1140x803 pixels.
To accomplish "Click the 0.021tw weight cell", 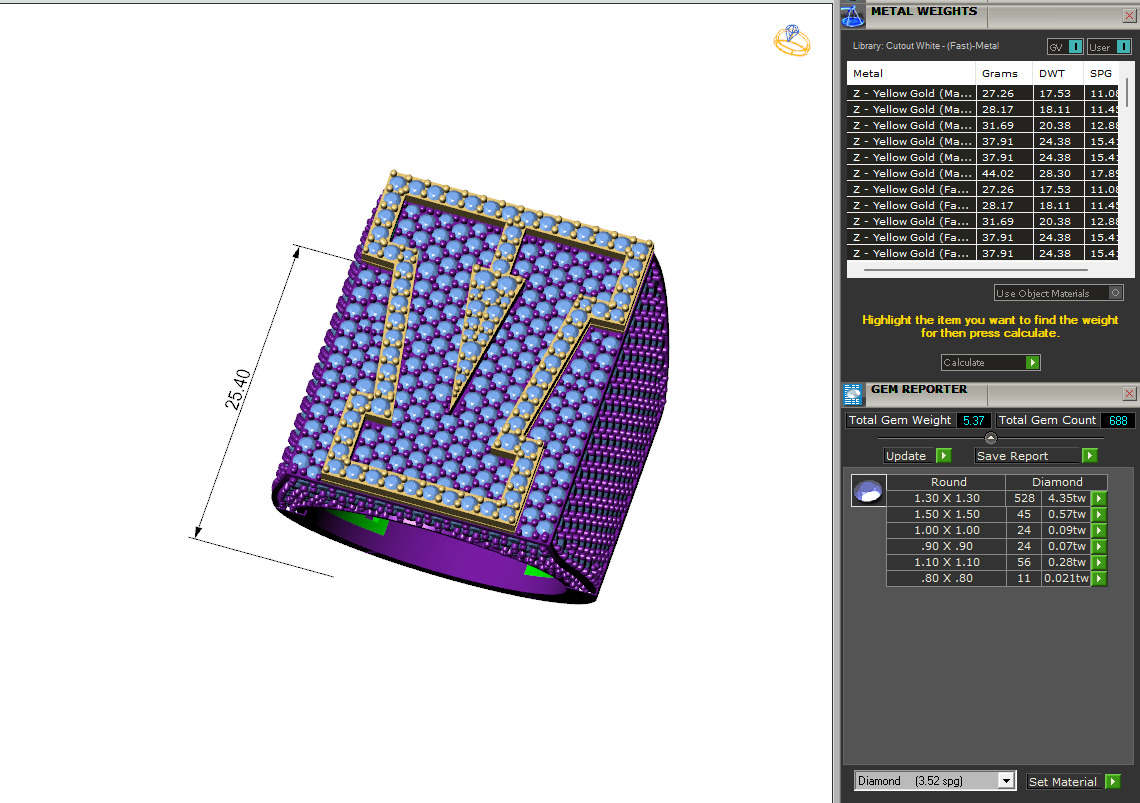I will pyautogui.click(x=1067, y=578).
